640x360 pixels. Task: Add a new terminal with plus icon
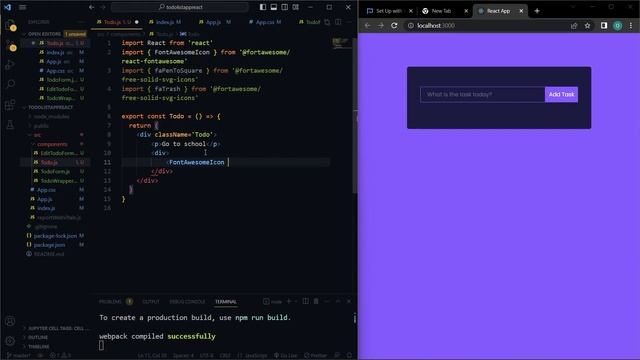(x=289, y=301)
